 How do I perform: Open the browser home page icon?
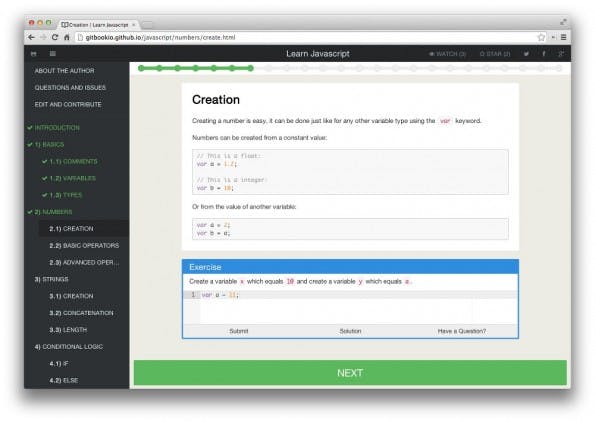[67, 37]
